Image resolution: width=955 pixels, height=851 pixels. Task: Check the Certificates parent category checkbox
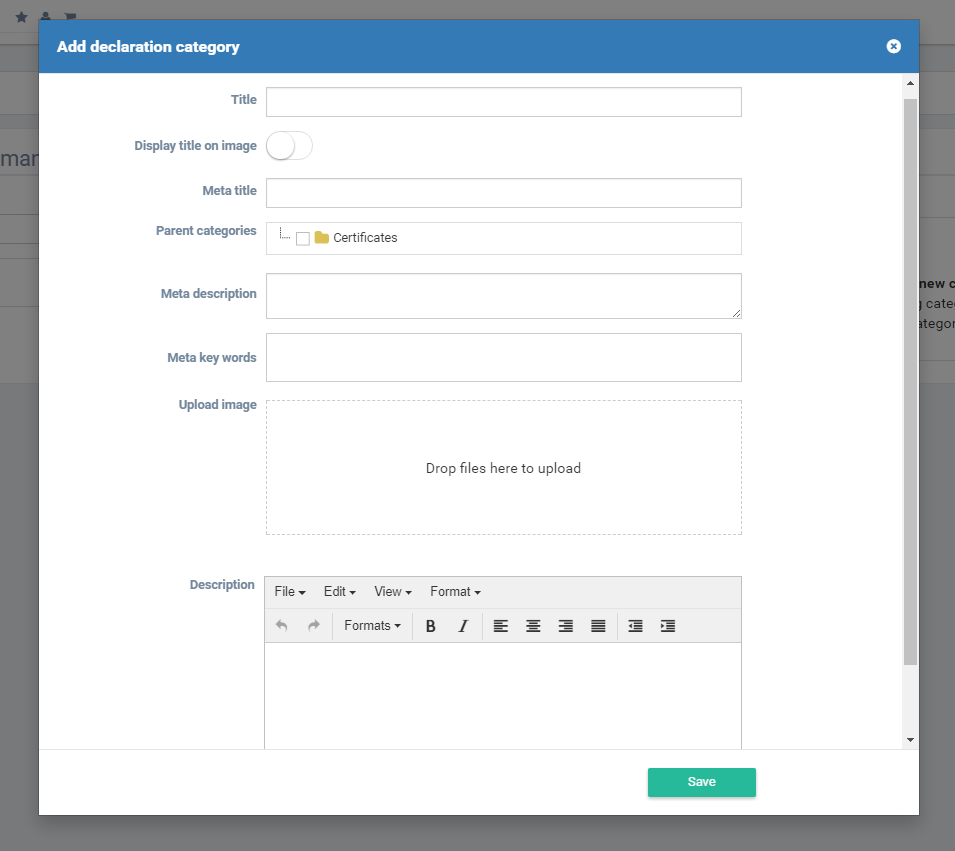pyautogui.click(x=303, y=238)
